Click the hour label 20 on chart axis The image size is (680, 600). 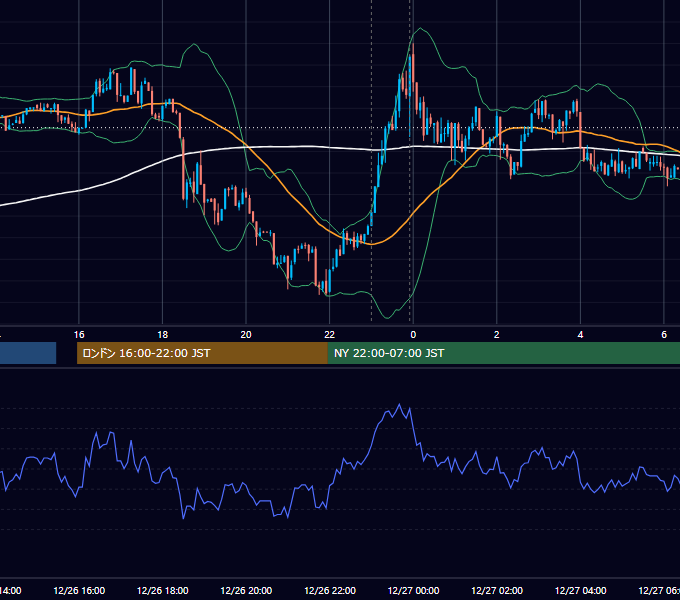point(246,334)
